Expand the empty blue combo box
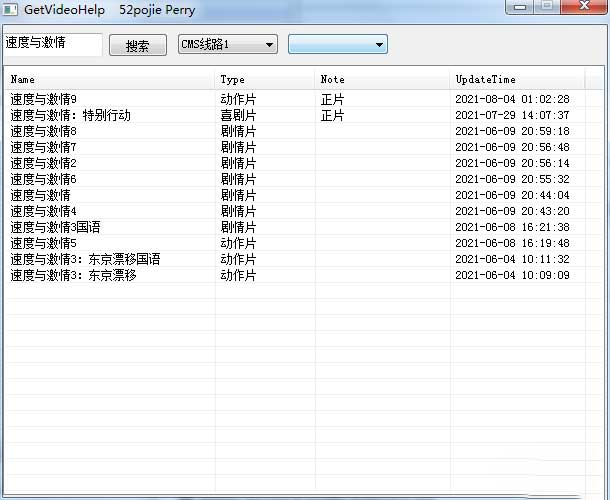The height and width of the screenshot is (500, 610). (x=338, y=44)
